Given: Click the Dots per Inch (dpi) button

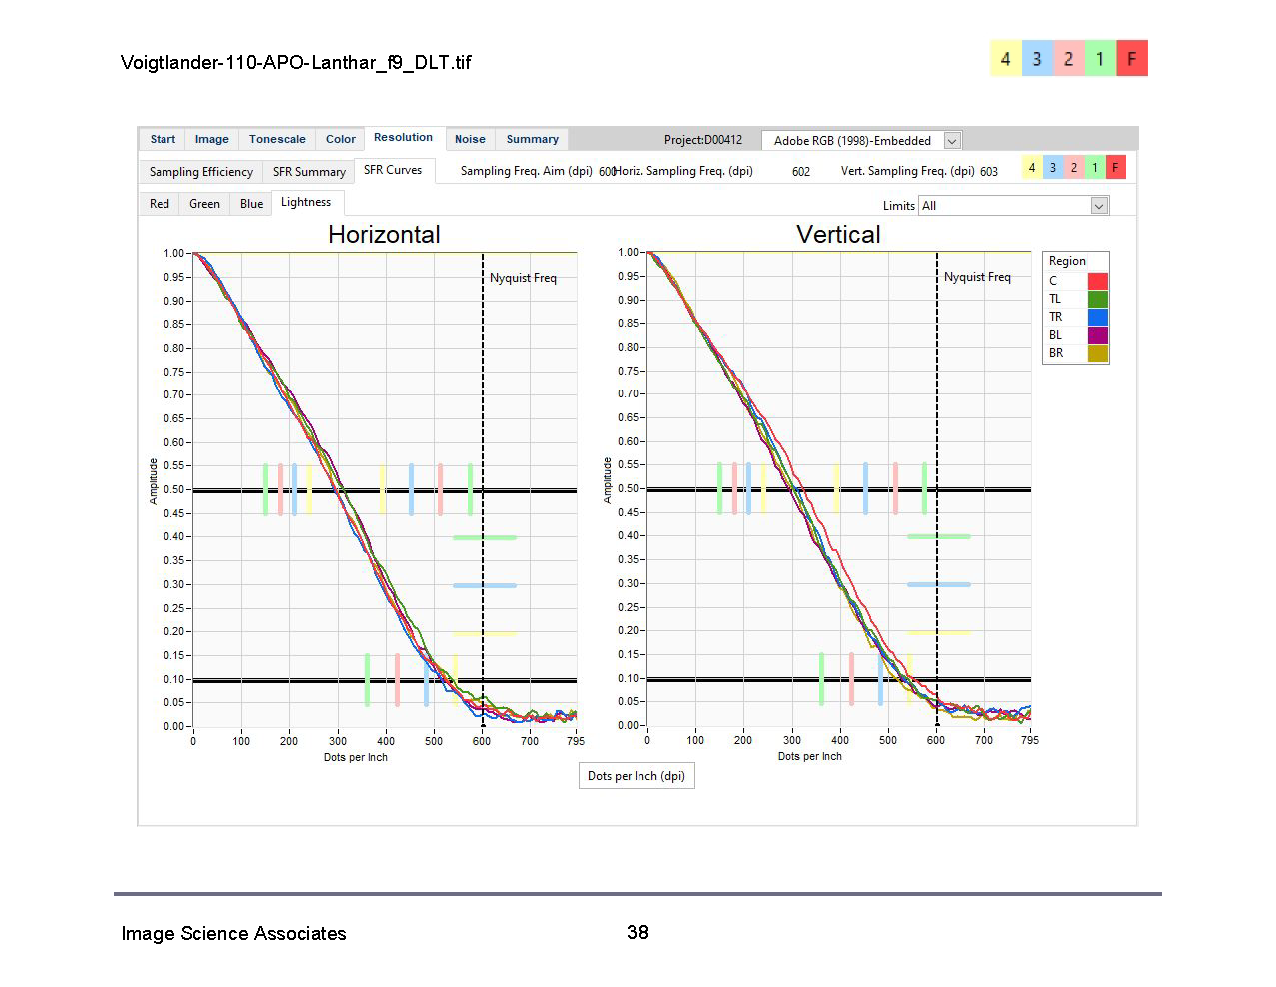Looking at the screenshot, I should click(636, 776).
